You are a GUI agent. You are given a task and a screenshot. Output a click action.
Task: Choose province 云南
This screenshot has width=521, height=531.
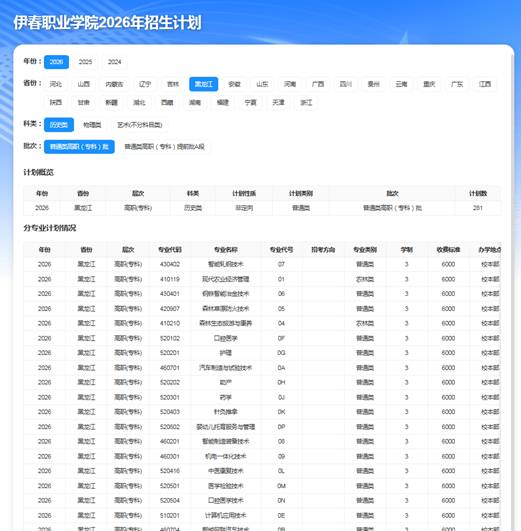(401, 84)
